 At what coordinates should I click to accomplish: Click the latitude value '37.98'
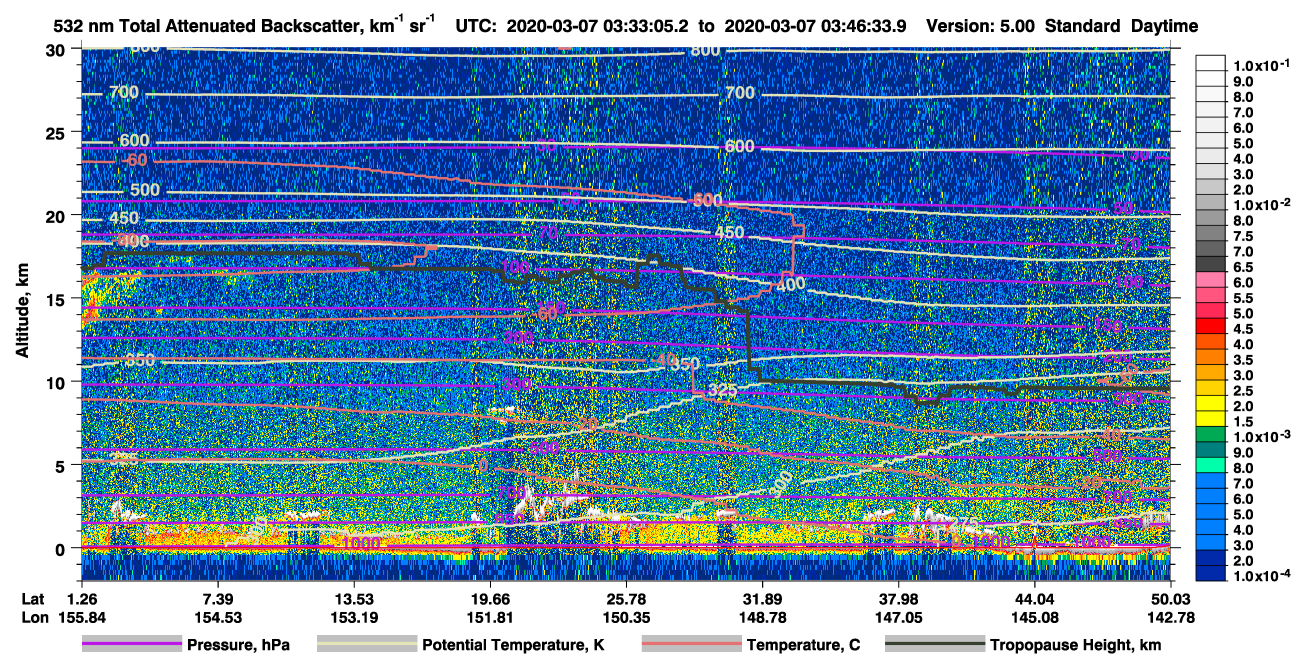coord(898,598)
